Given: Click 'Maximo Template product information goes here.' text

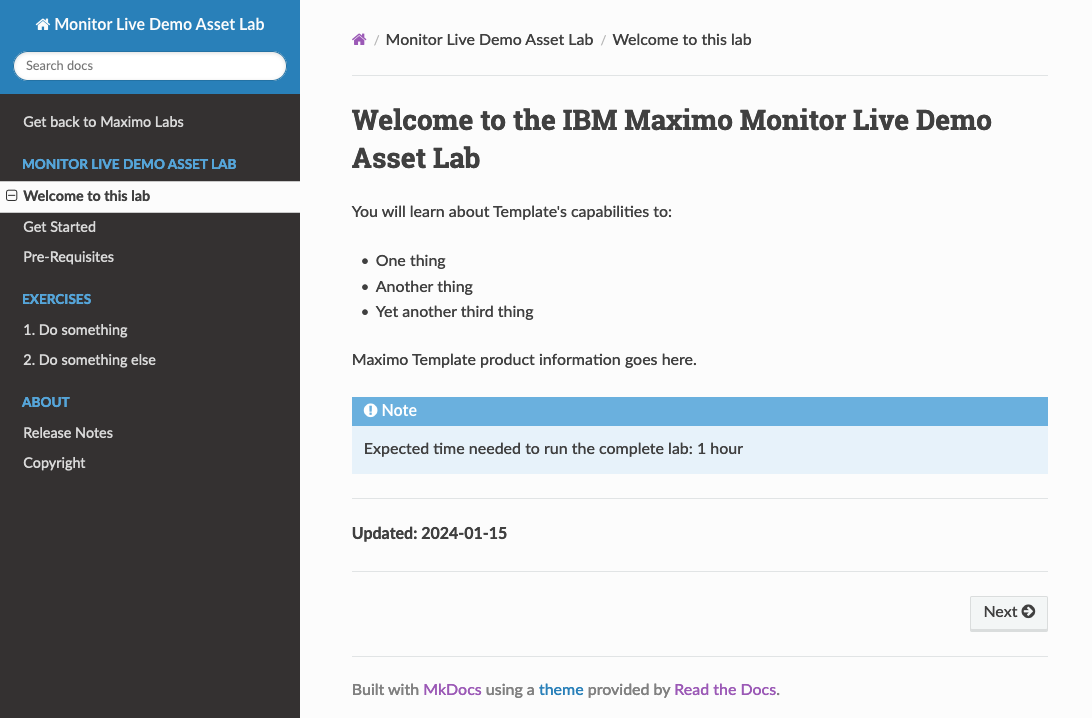Looking at the screenshot, I should click(524, 360).
